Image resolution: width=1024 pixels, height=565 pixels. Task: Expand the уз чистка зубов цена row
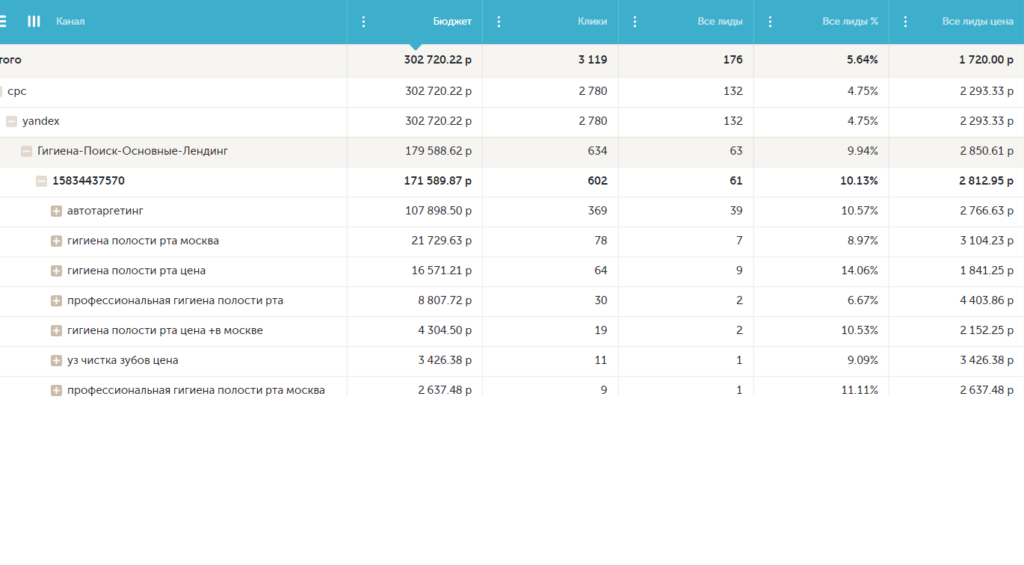coord(56,360)
